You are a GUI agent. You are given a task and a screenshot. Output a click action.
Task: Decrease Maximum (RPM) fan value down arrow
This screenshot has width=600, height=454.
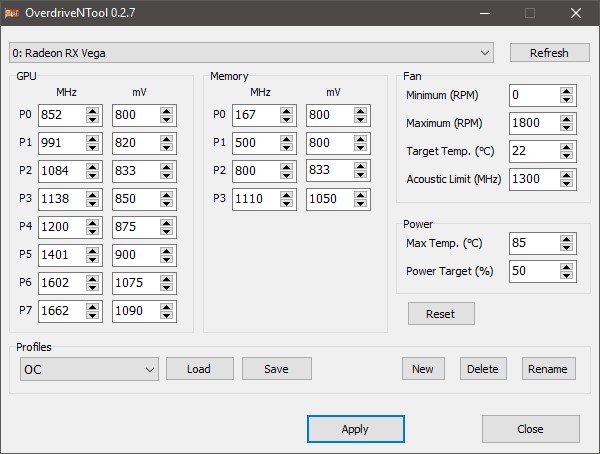click(566, 127)
